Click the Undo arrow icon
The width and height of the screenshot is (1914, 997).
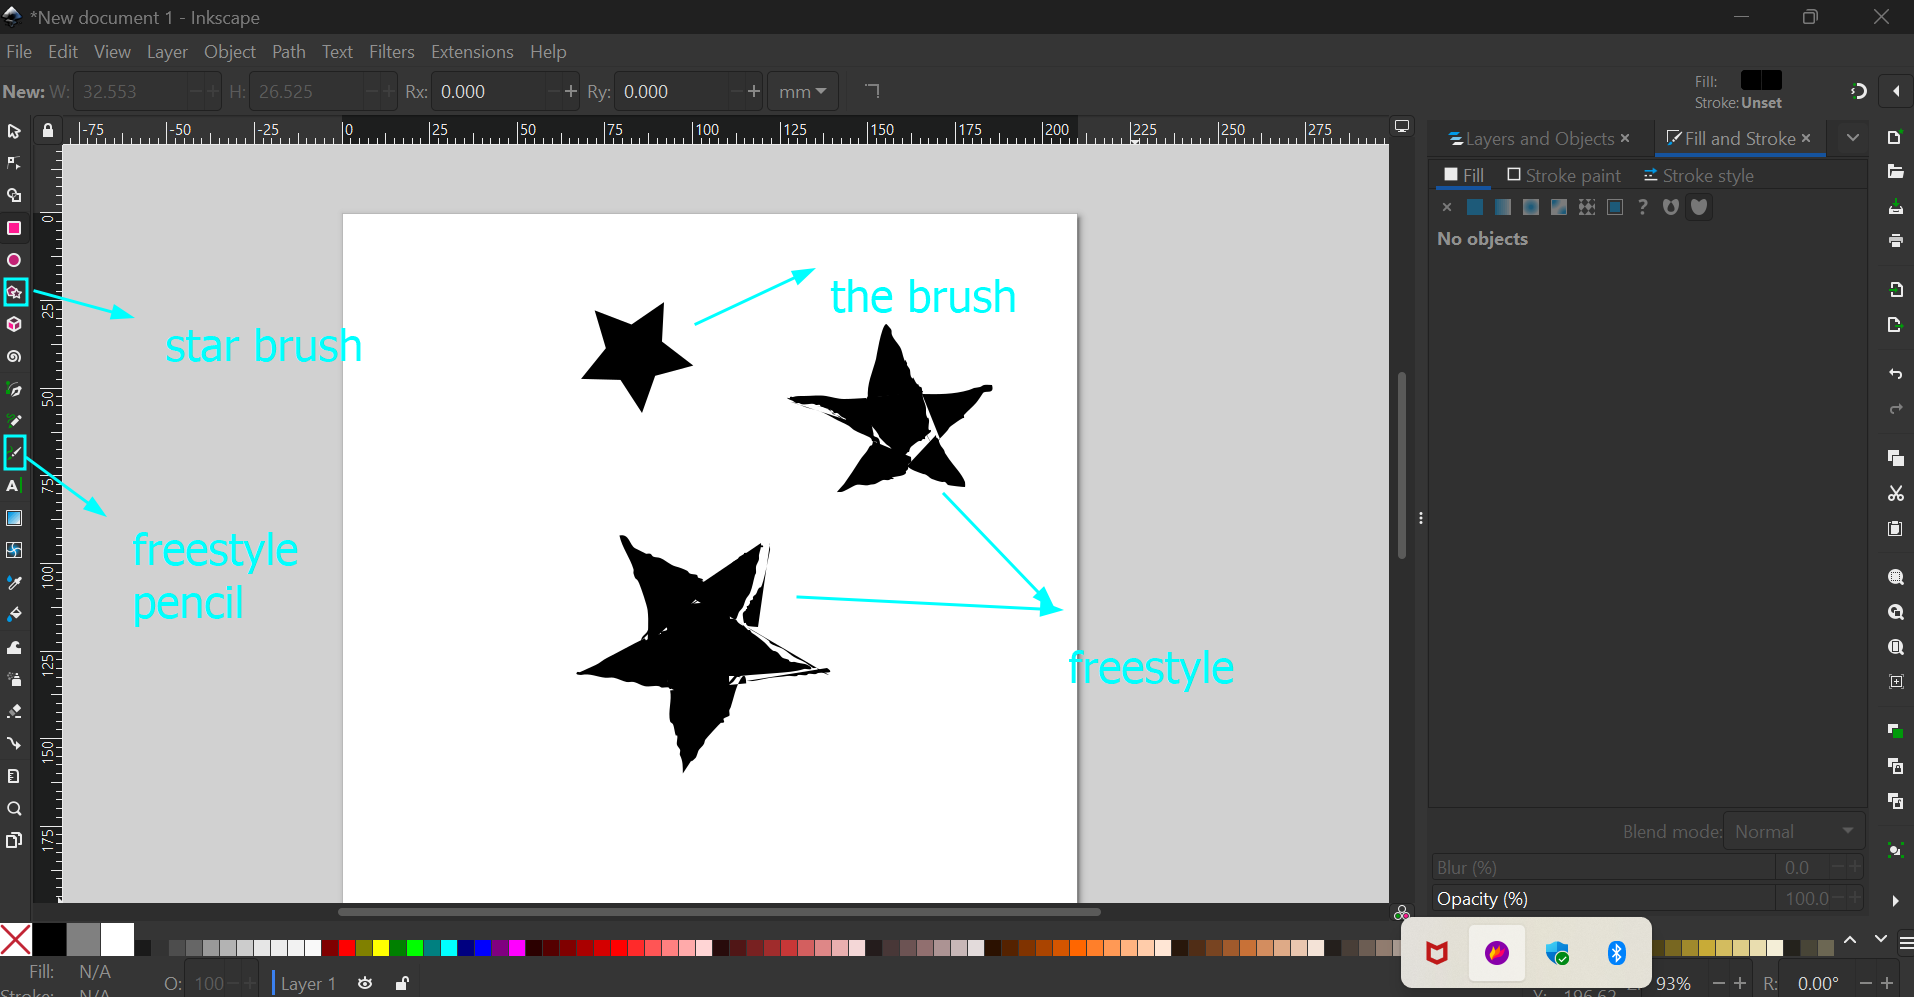1895,374
